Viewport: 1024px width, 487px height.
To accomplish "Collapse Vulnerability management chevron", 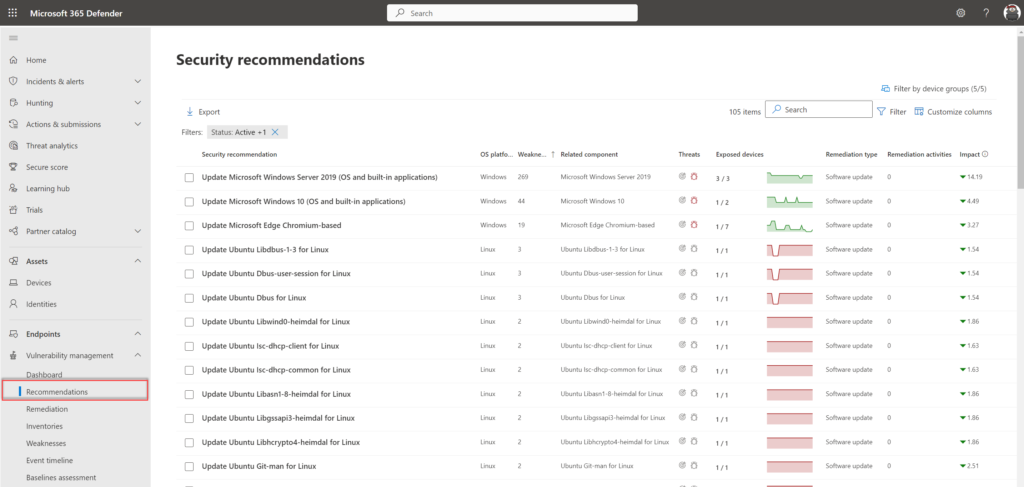I will (138, 356).
